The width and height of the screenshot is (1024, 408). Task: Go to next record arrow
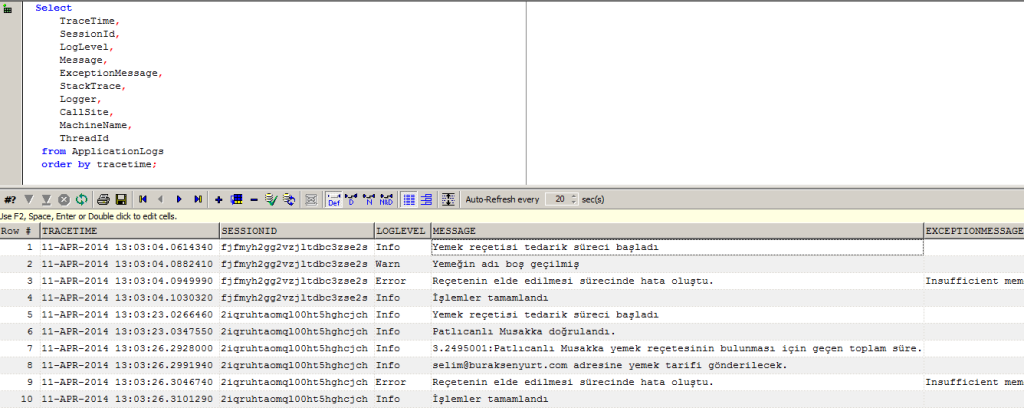pyautogui.click(x=179, y=199)
